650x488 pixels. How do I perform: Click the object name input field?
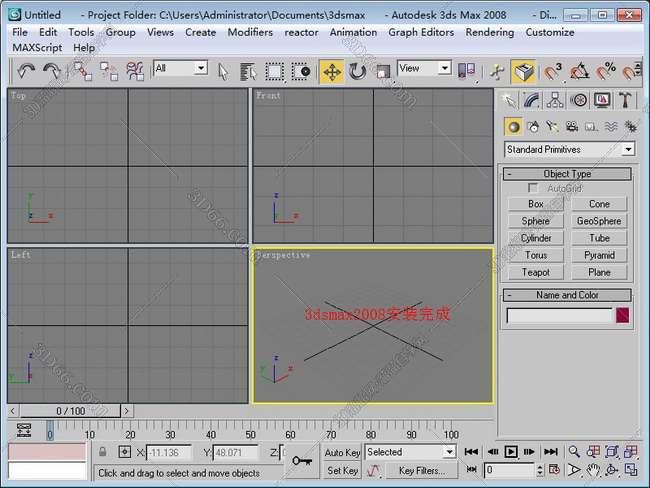pos(559,316)
